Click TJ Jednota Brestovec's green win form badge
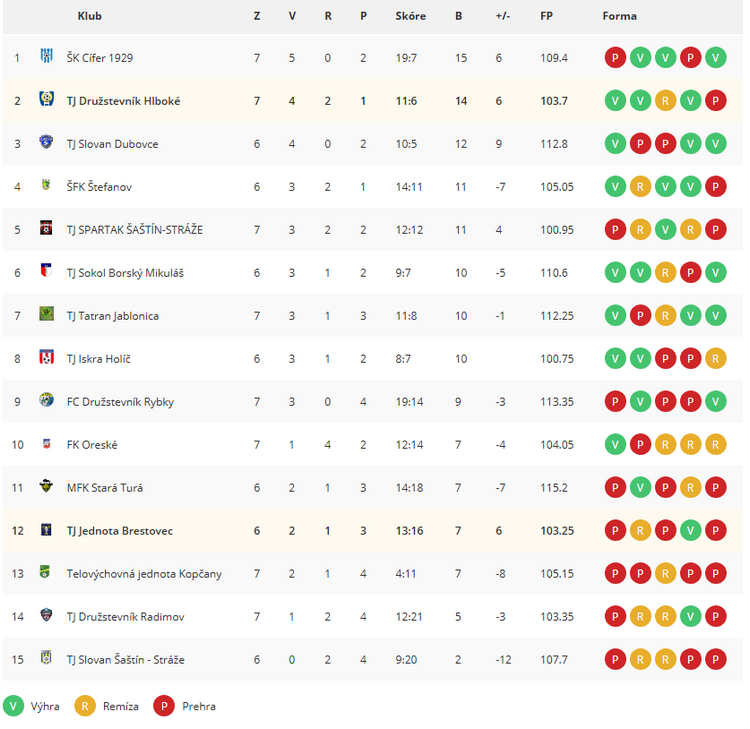The width and height of the screenshot is (750, 729). [x=690, y=530]
